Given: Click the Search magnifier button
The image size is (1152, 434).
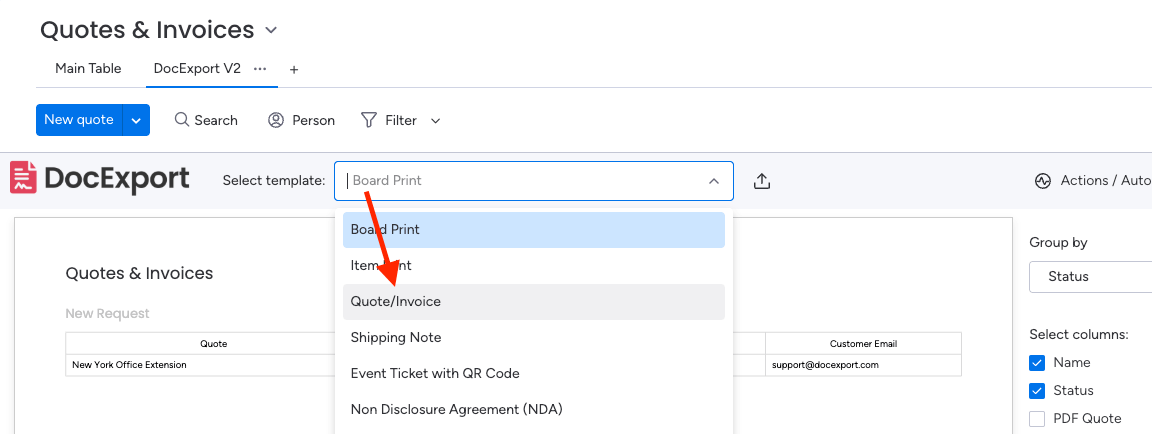Looking at the screenshot, I should 206,120.
